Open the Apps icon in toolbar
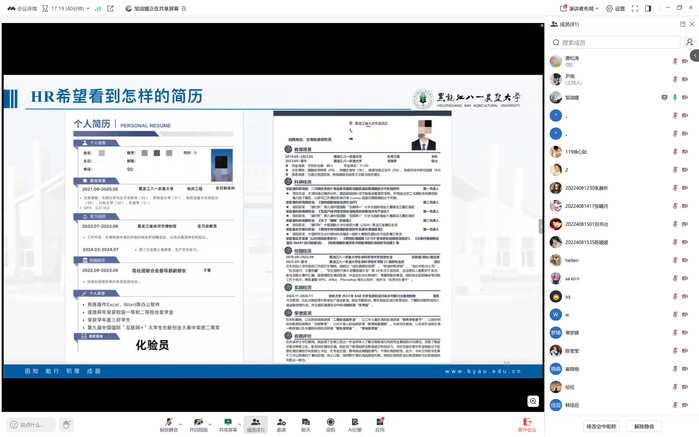Image resolution: width=699 pixels, height=437 pixels. [380, 422]
